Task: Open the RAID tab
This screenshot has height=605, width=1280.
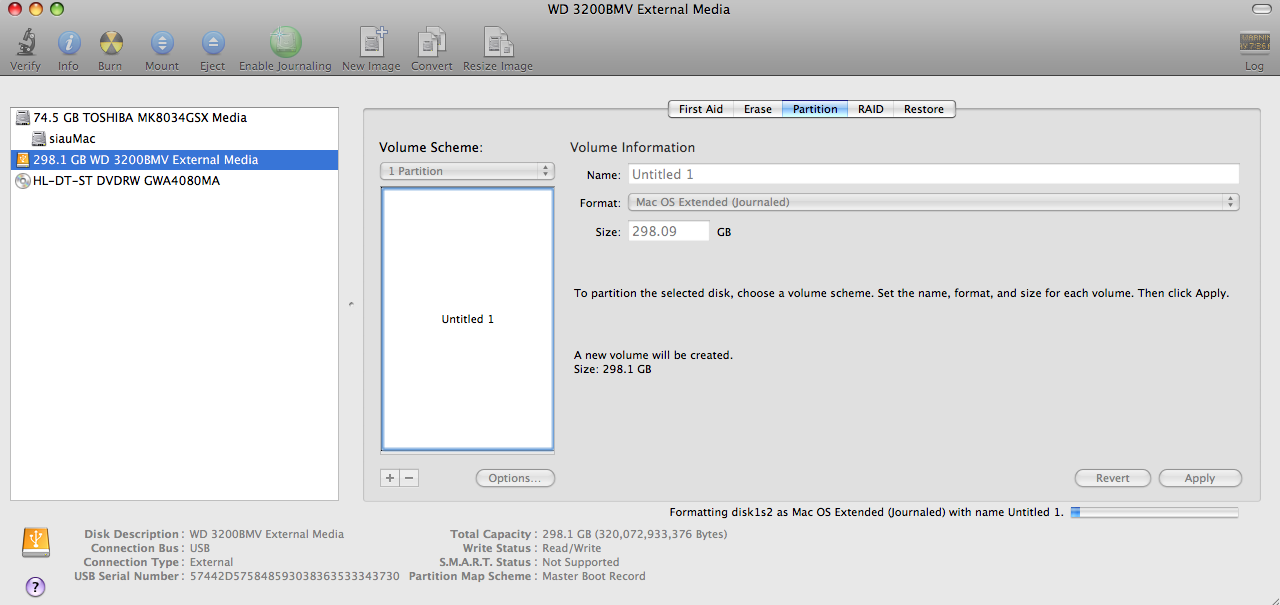Action: tap(870, 109)
